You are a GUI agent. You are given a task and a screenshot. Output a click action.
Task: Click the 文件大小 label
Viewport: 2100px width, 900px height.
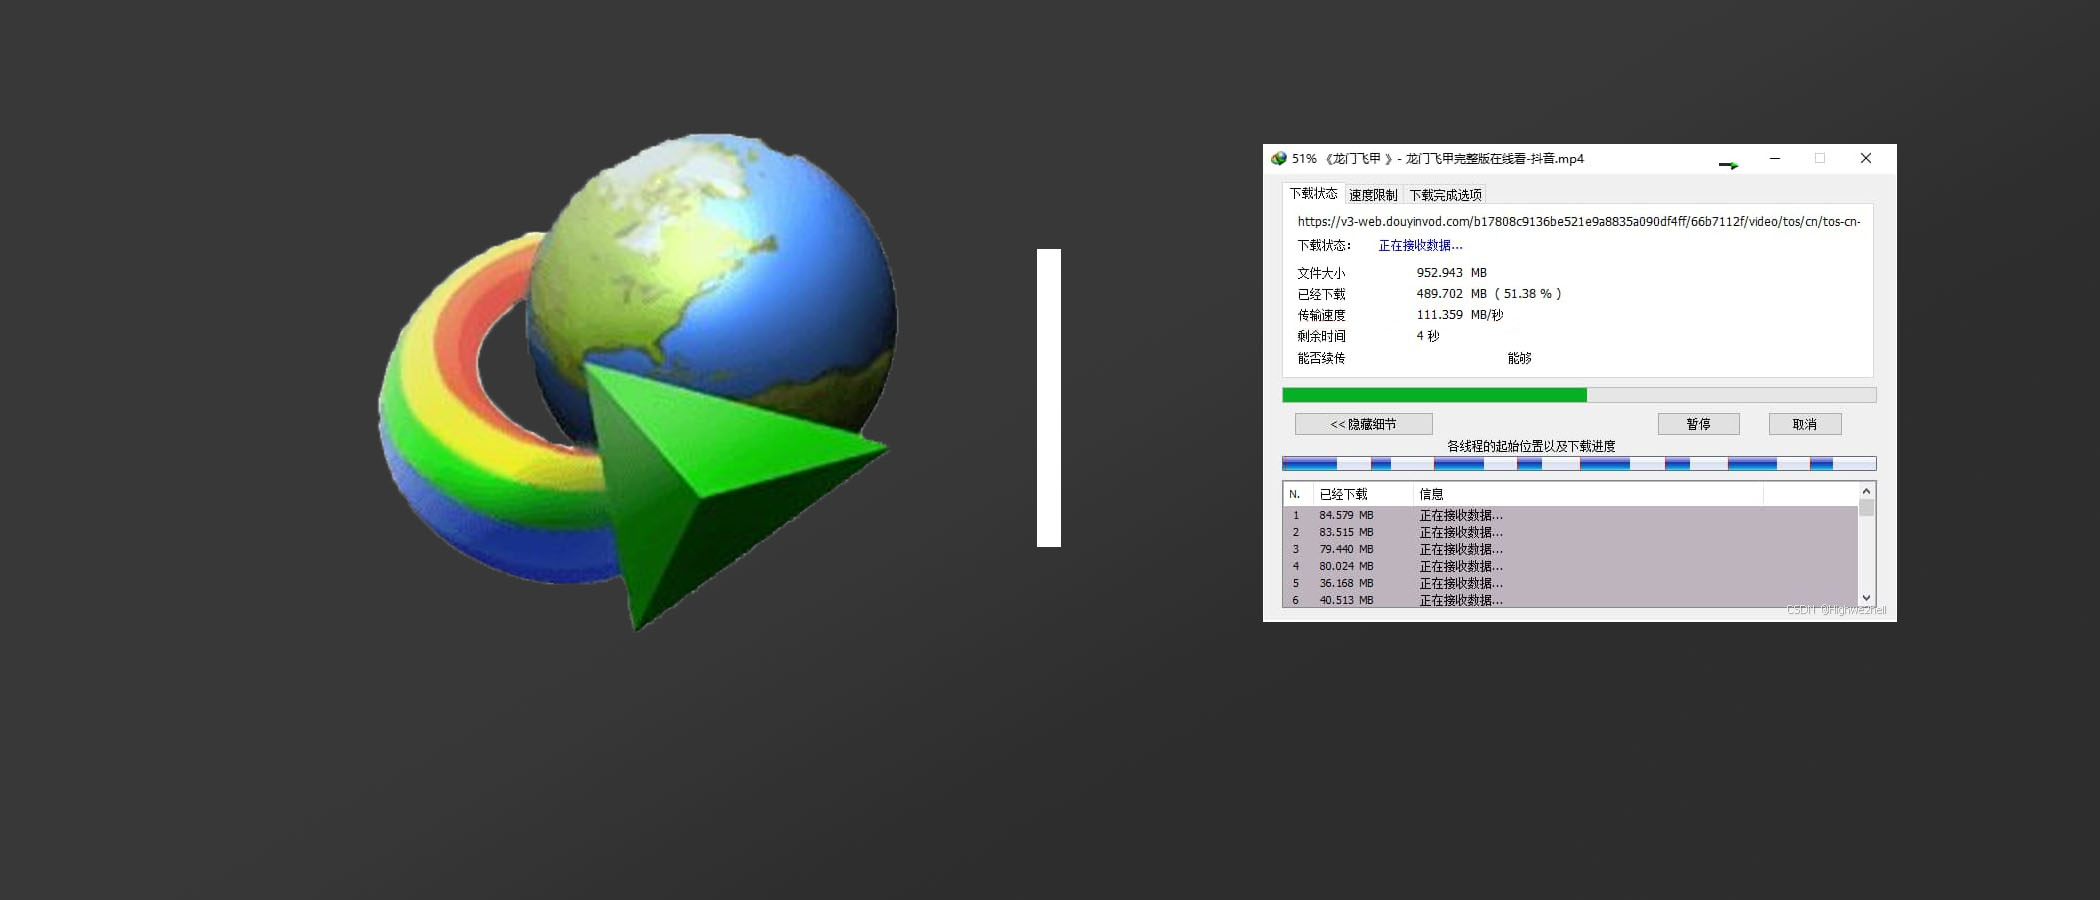(x=1321, y=273)
